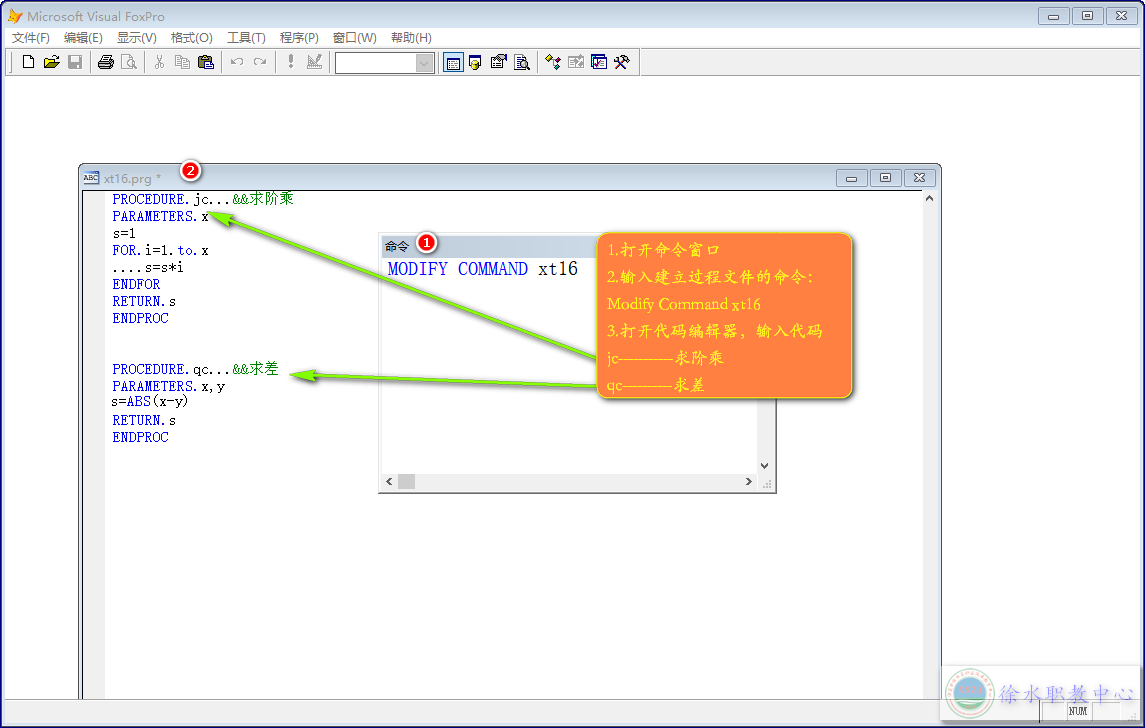The image size is (1145, 728).
Task: Open the Document View icon
Action: point(521,62)
